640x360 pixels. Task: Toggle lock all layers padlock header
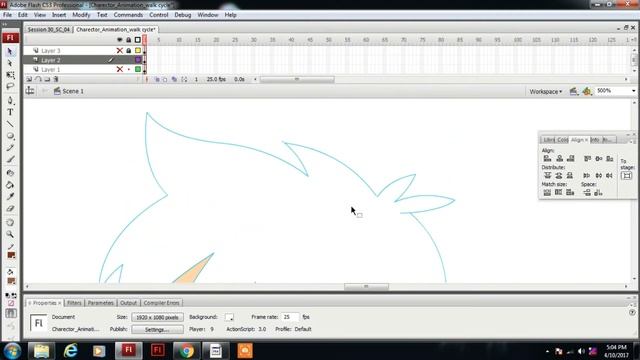click(129, 40)
